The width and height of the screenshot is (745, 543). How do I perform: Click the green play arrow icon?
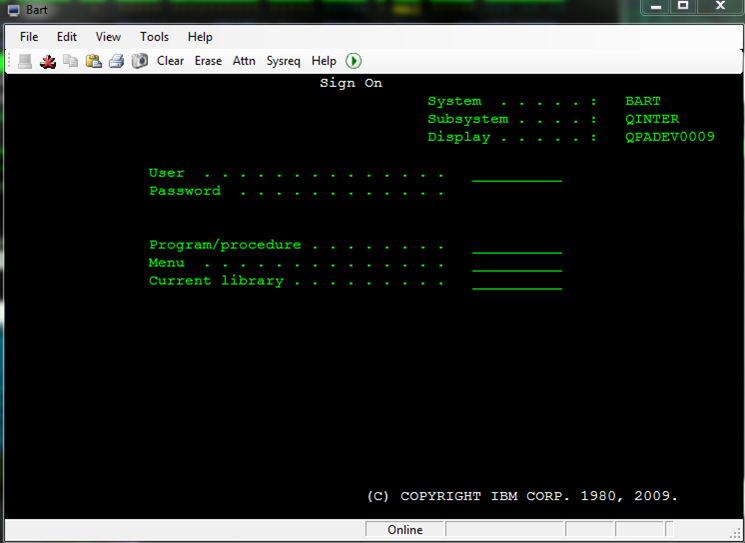[x=353, y=61]
